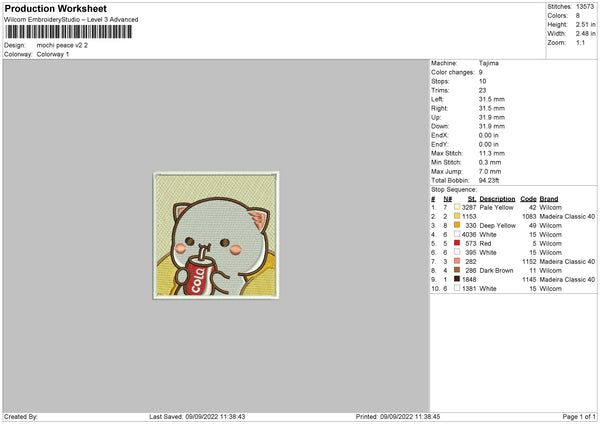The height and width of the screenshot is (424, 600).
Task: Select the Pale Yellow swatch in row 1
Action: [x=457, y=207]
